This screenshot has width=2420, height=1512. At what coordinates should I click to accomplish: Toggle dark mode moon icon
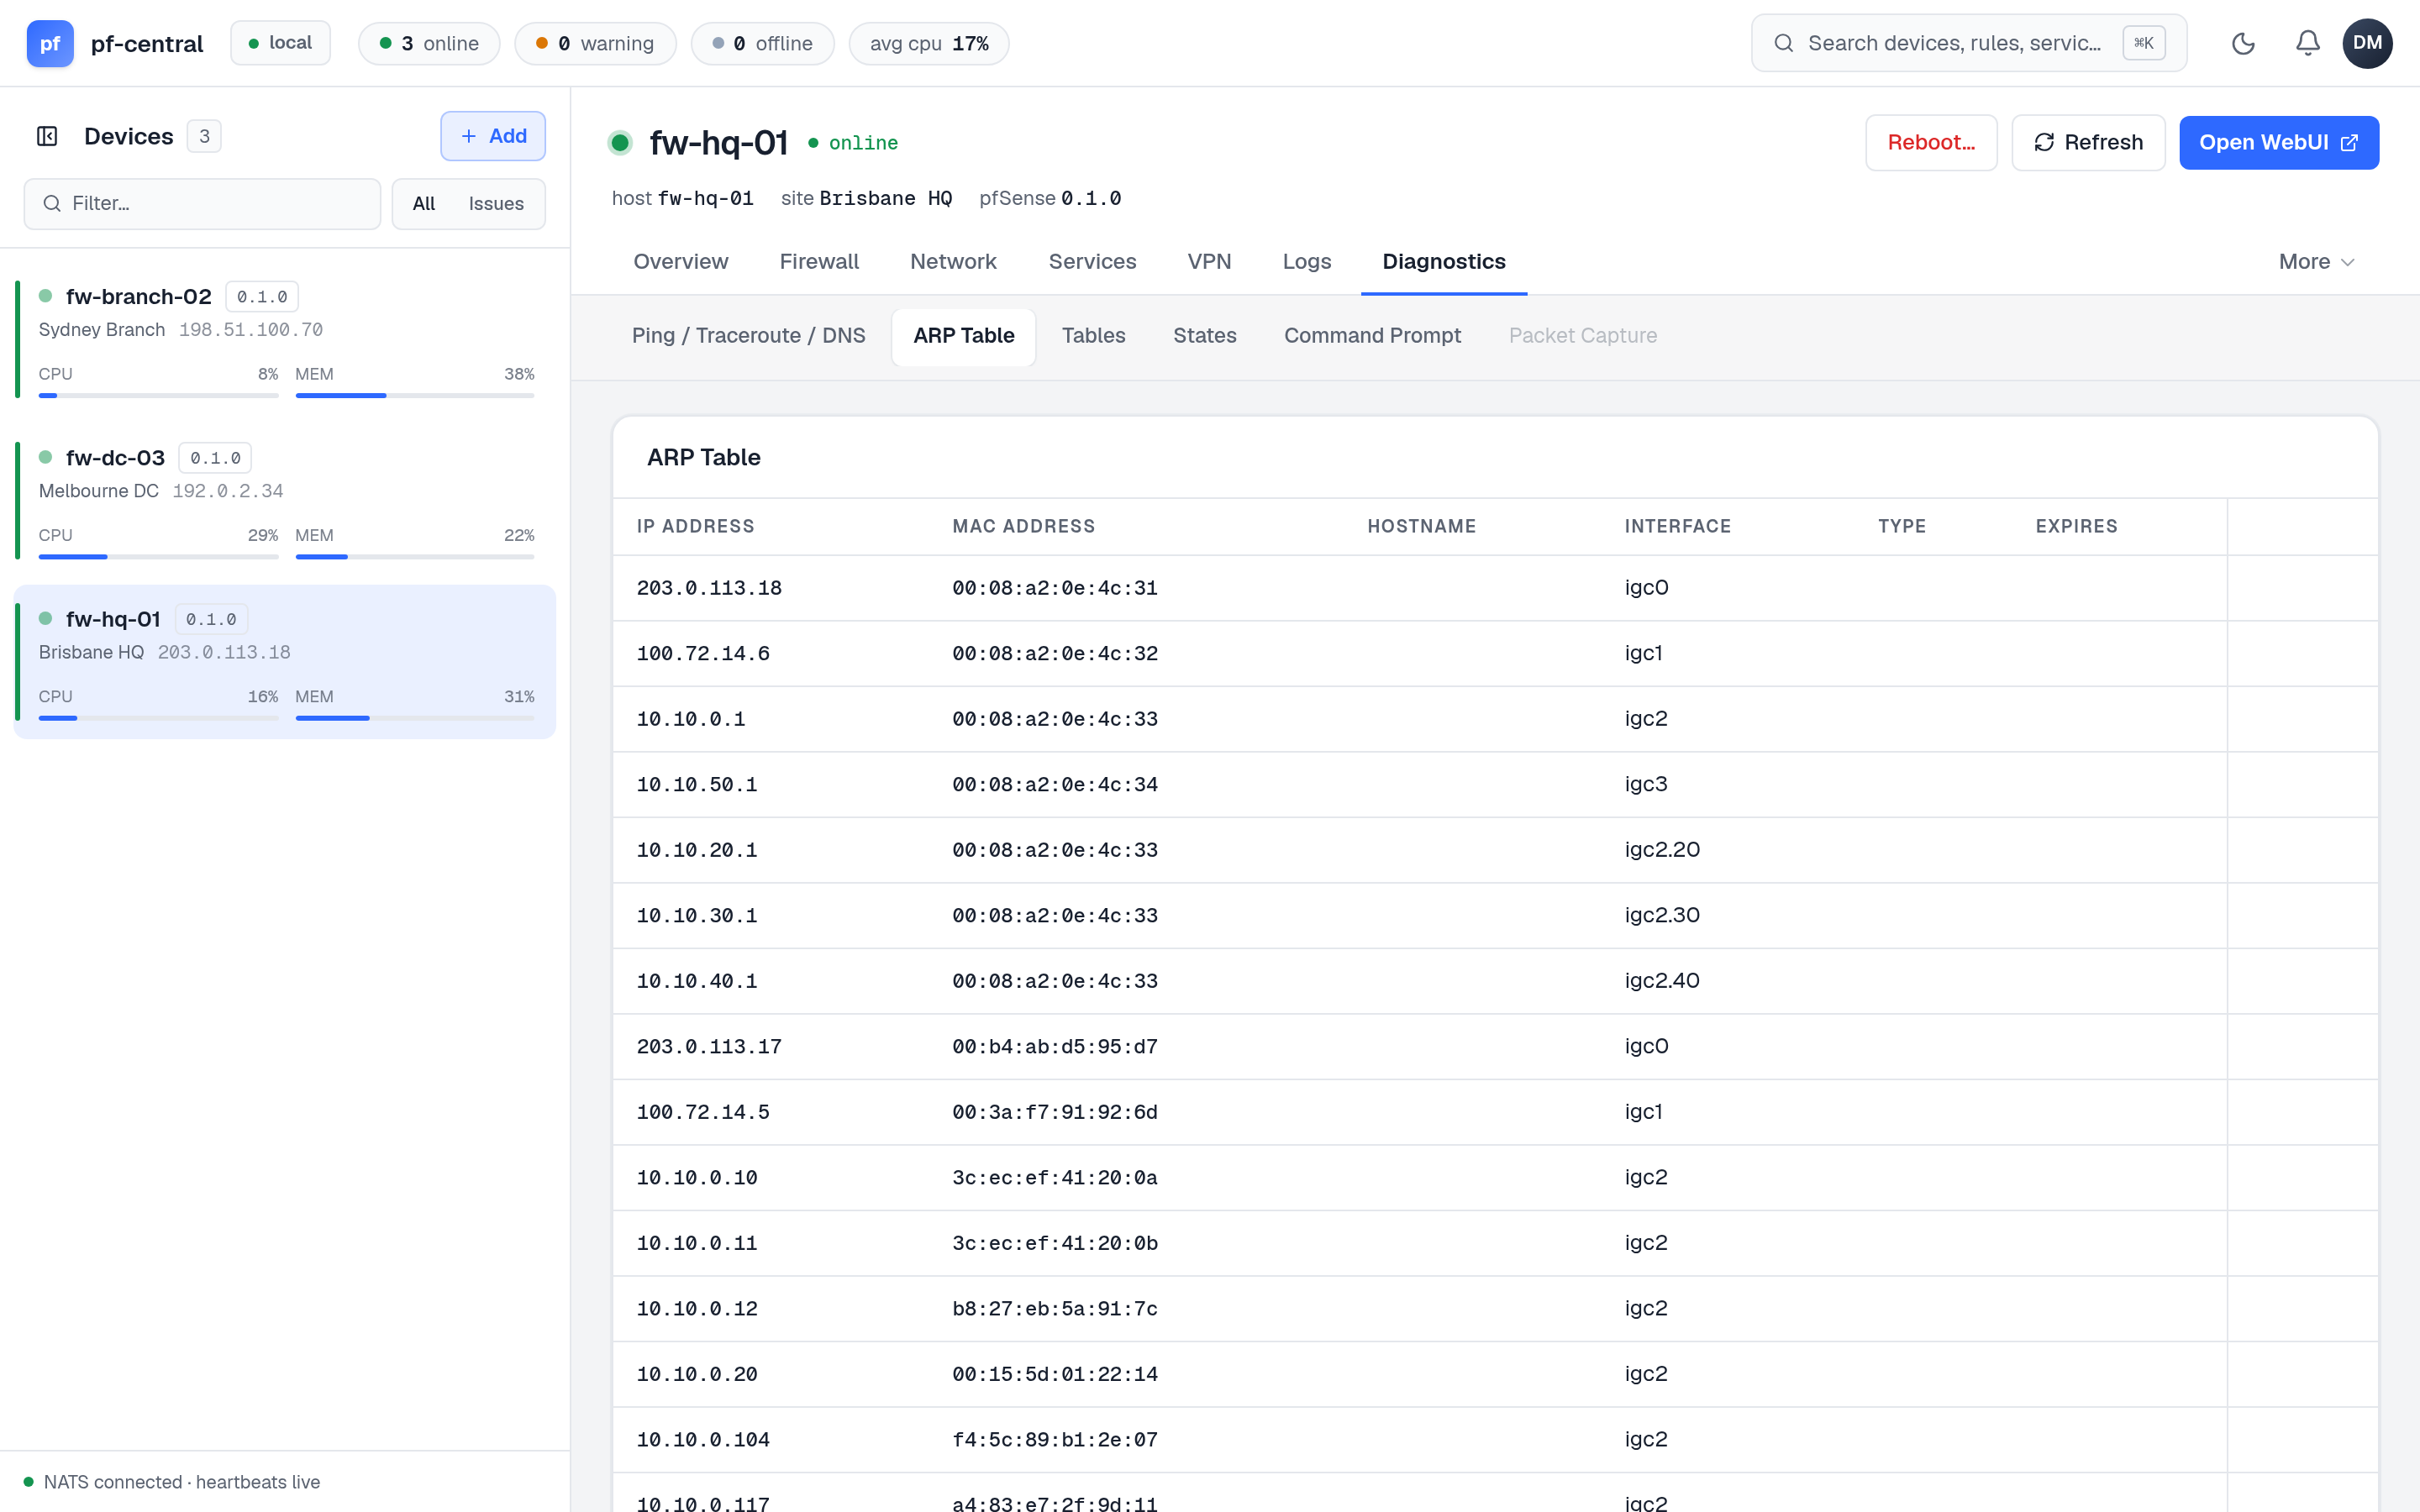click(2243, 43)
